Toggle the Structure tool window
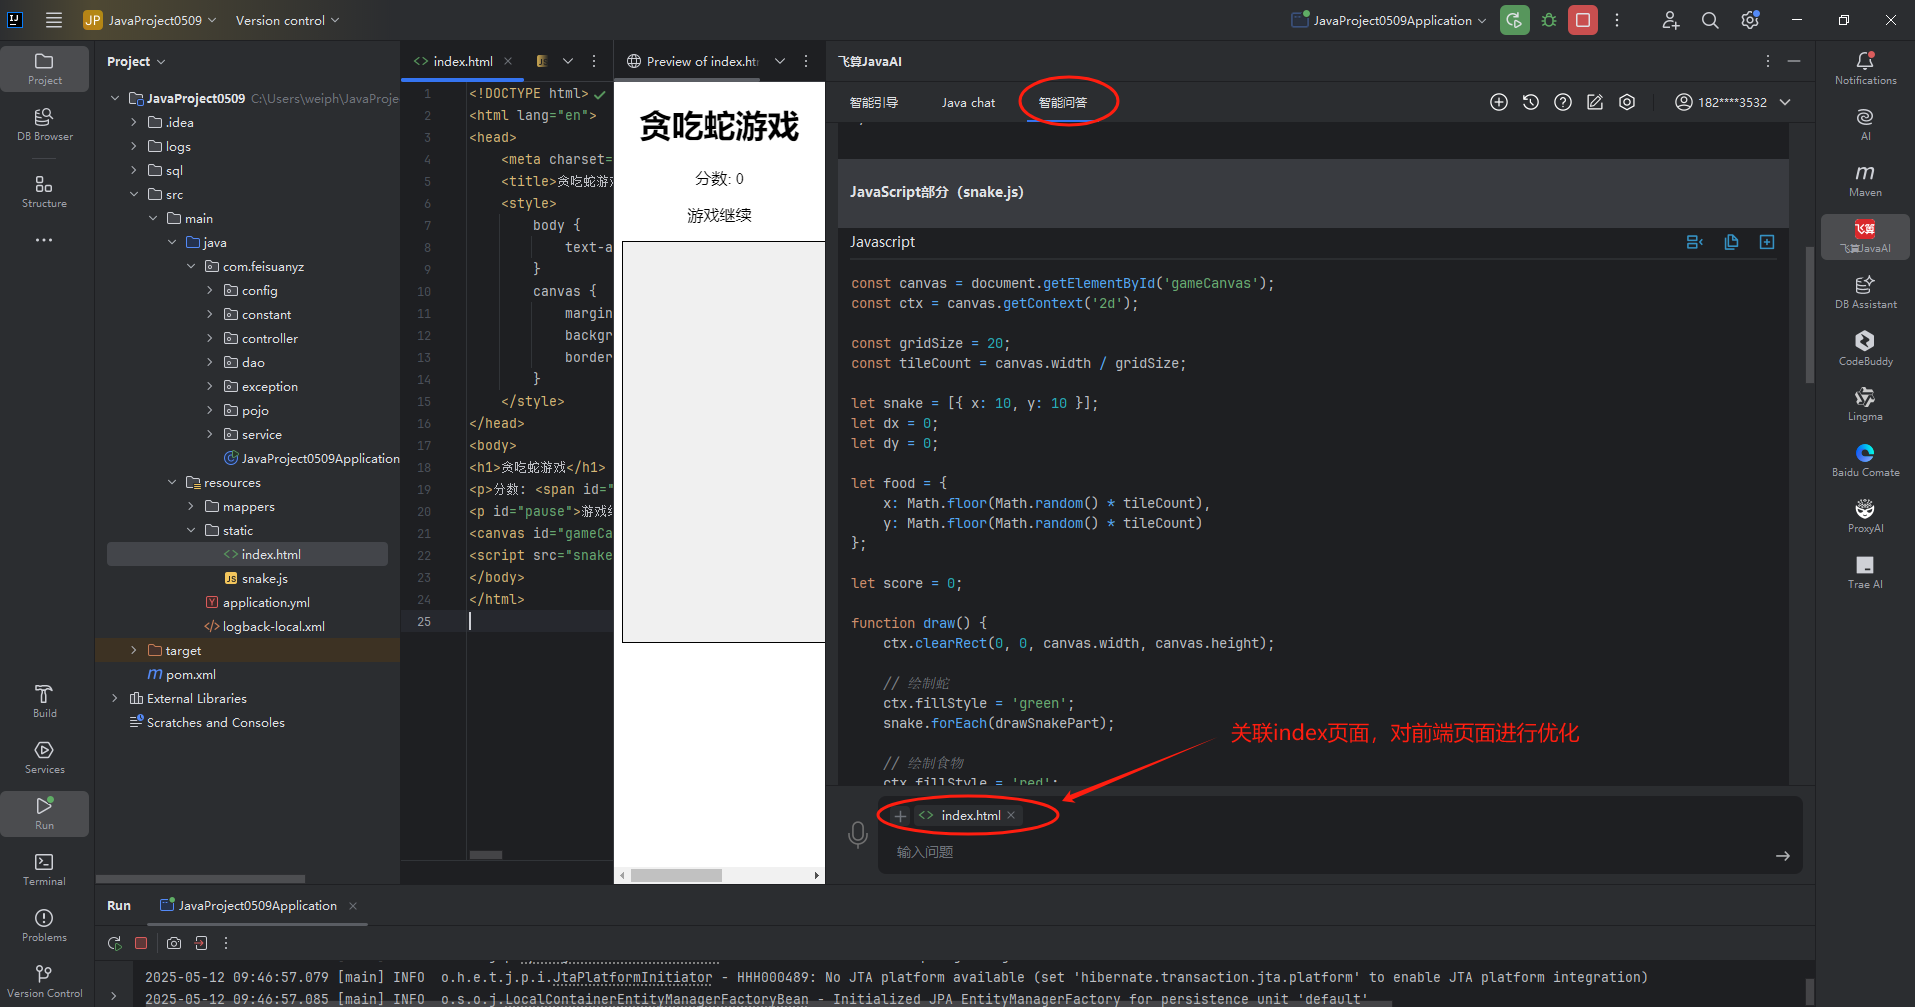This screenshot has width=1915, height=1007. pyautogui.click(x=44, y=191)
